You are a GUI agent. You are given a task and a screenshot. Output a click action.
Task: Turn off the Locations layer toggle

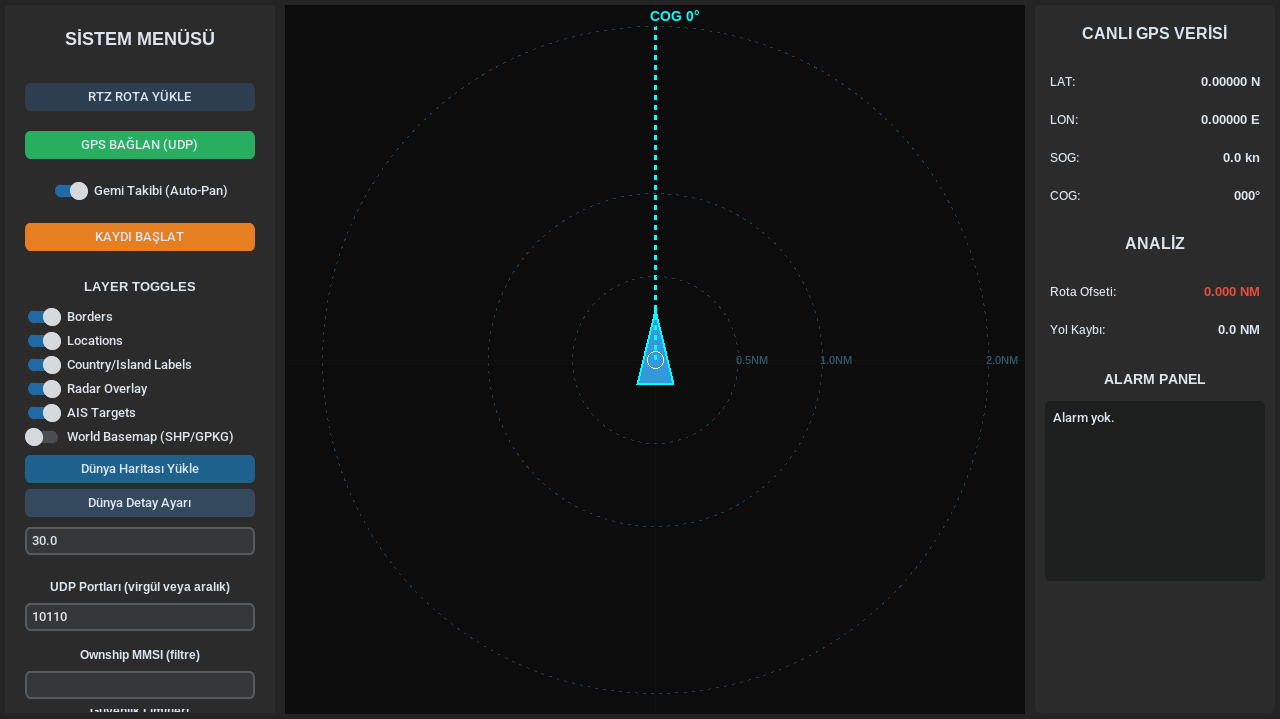(x=44, y=341)
